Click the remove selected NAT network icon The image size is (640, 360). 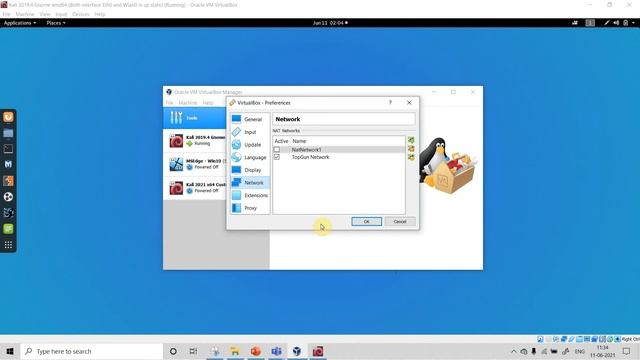click(x=411, y=149)
